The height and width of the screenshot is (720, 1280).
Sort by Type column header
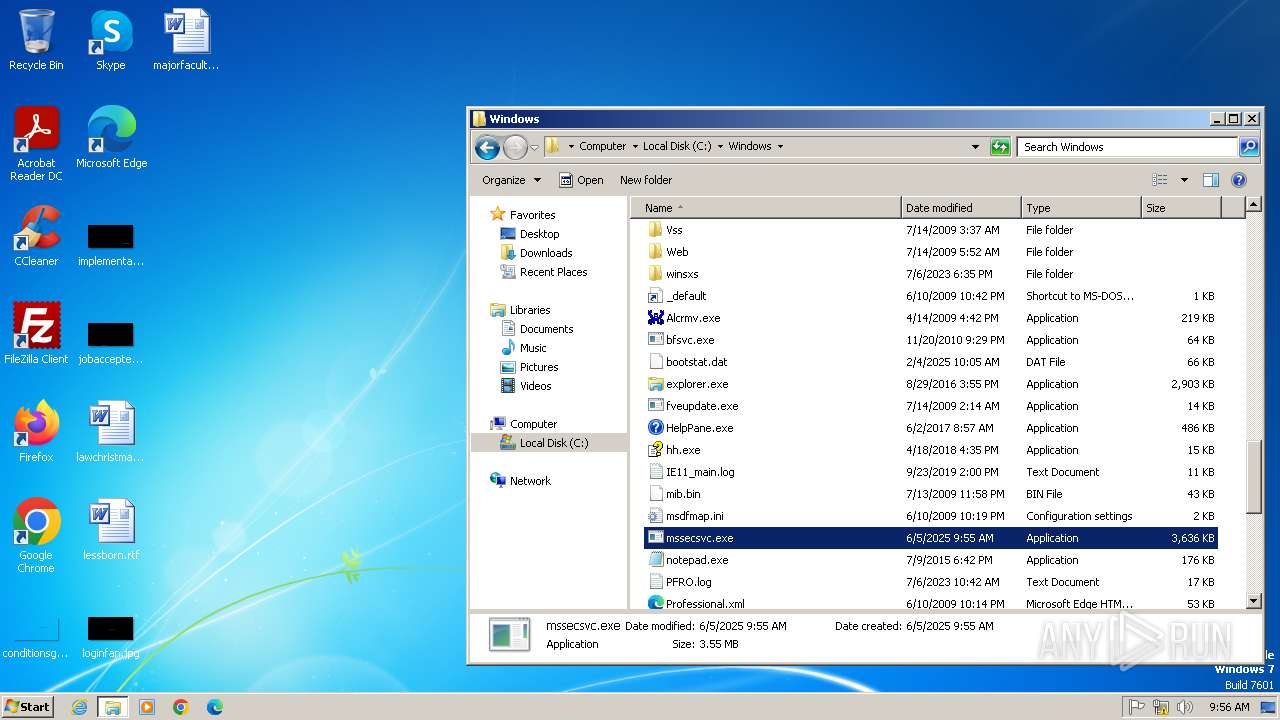click(1081, 208)
